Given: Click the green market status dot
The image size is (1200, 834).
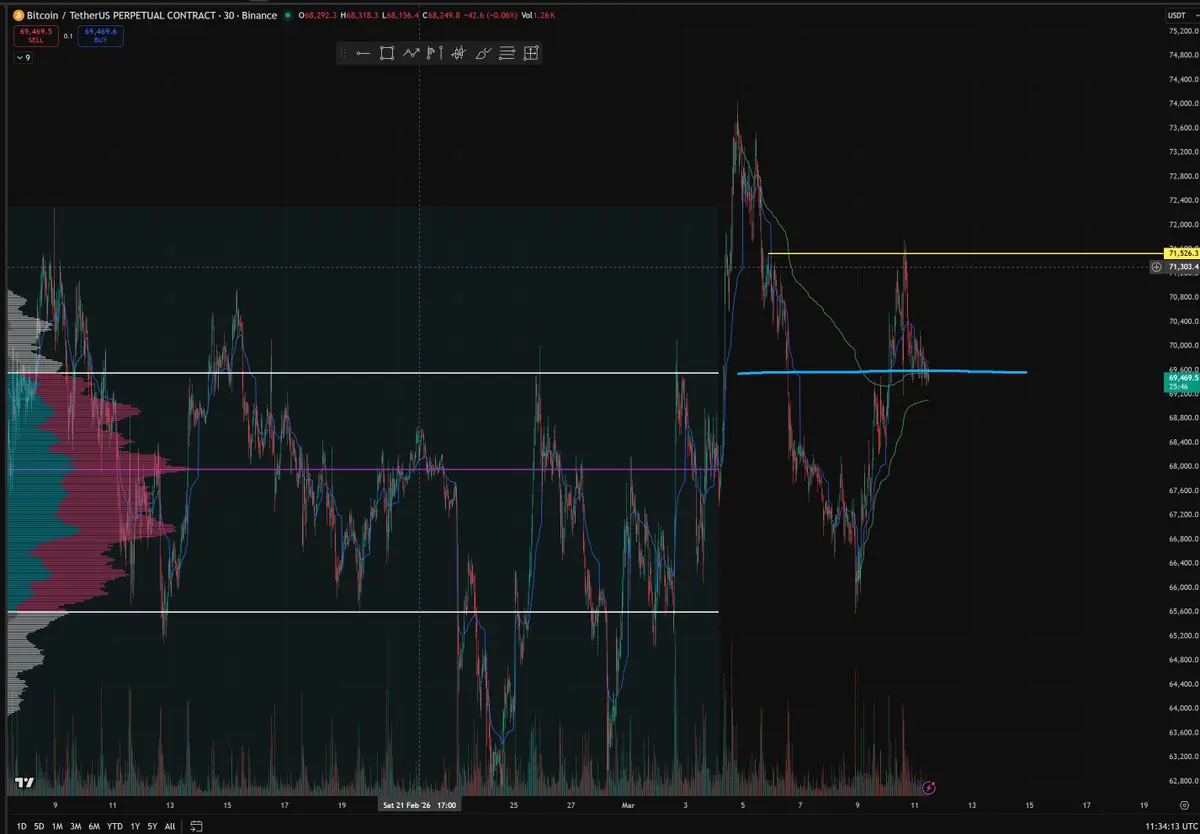Looking at the screenshot, I should pos(287,16).
